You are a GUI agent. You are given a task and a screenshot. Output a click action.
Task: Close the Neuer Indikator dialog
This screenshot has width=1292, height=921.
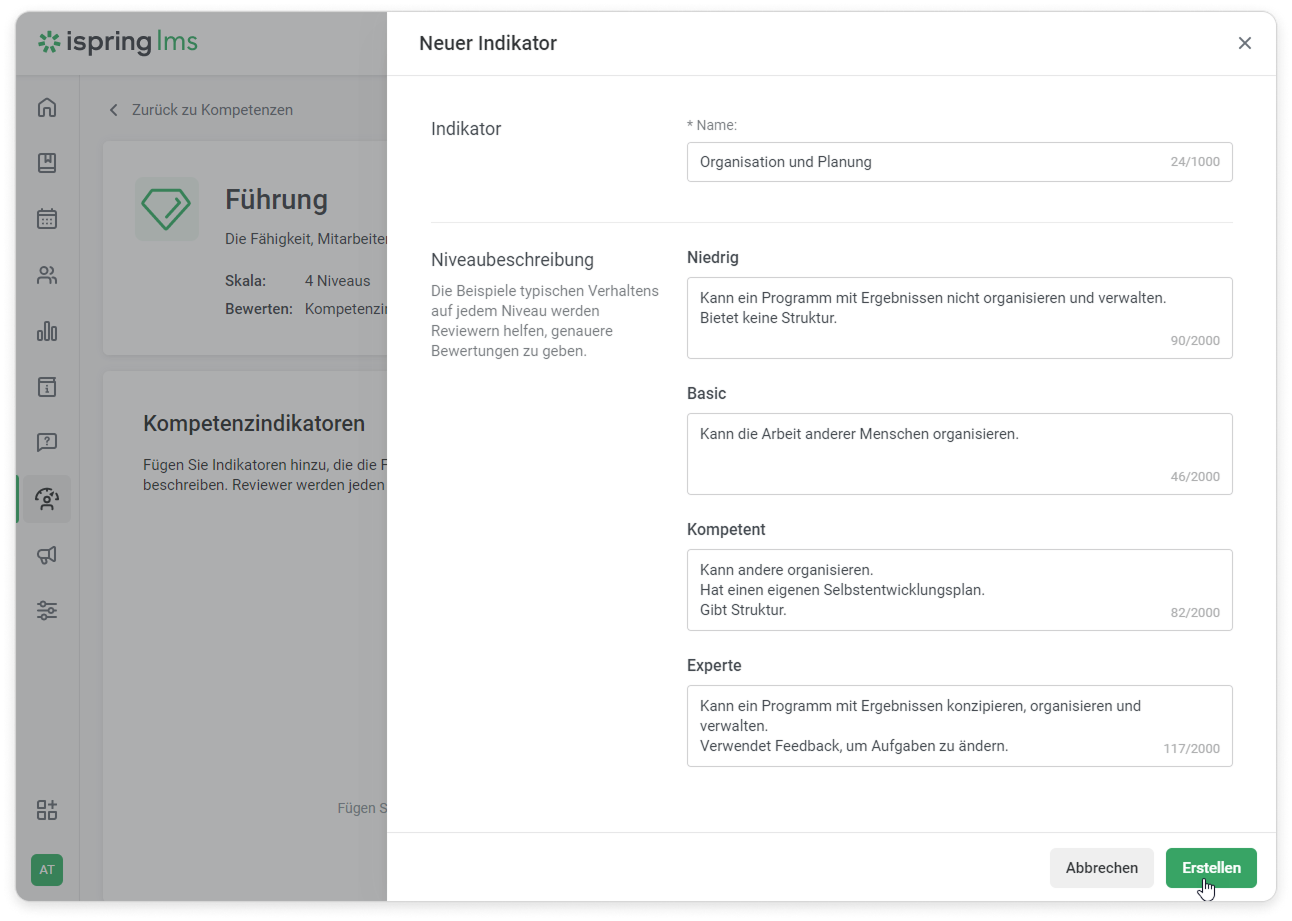point(1245,43)
